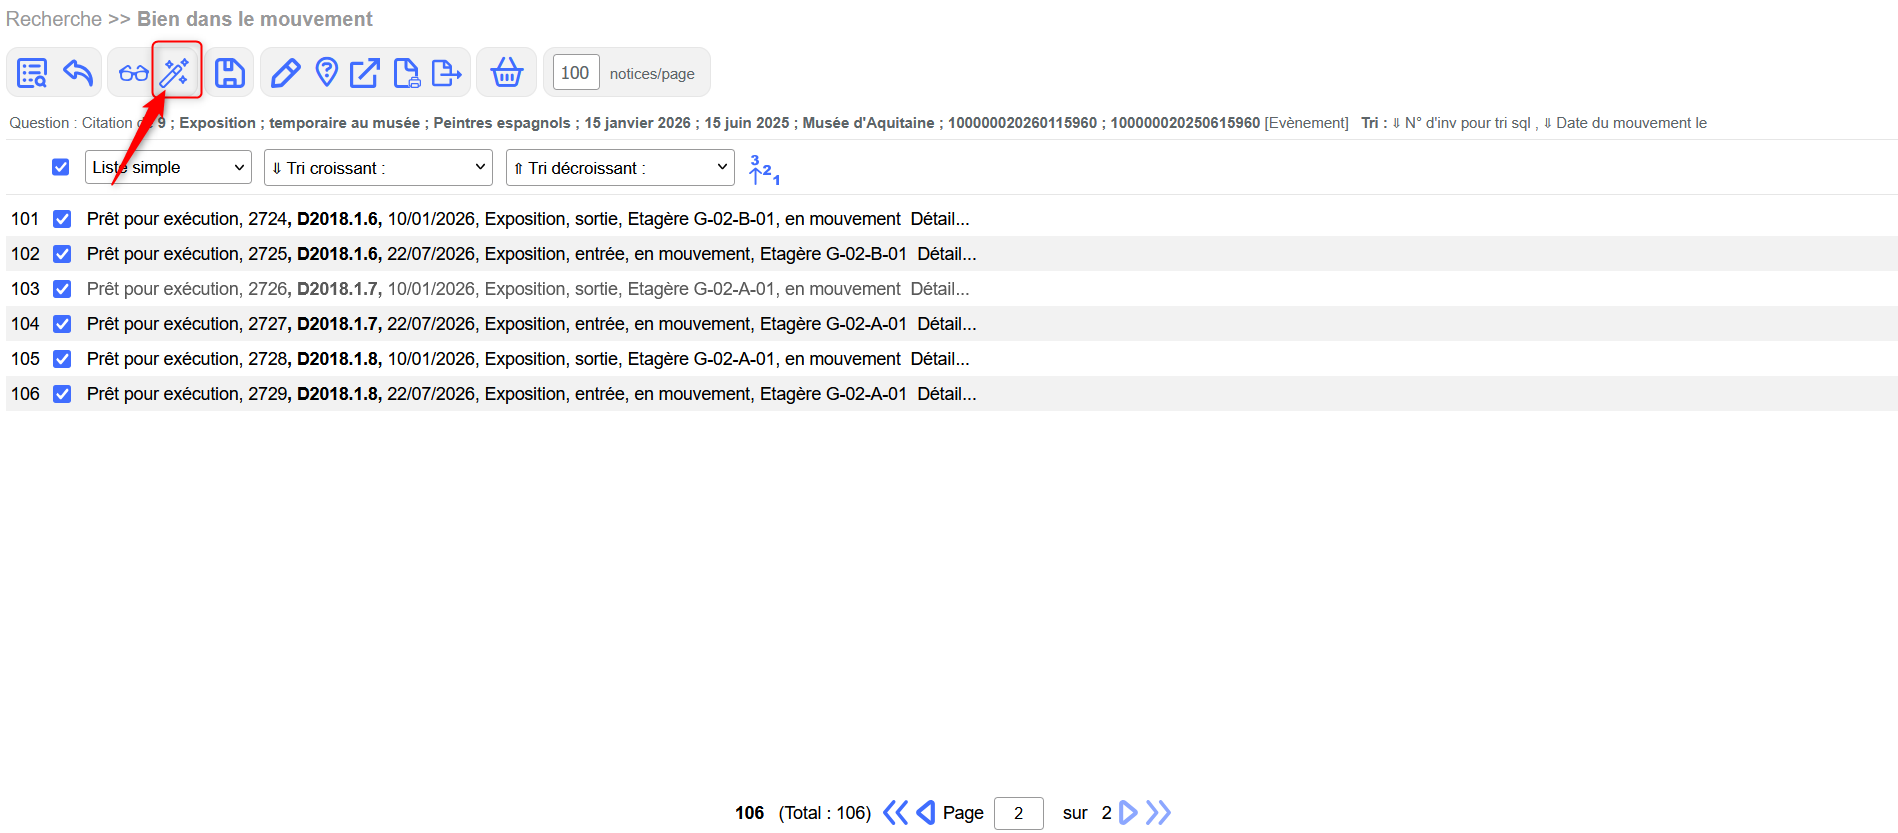Image resolution: width=1898 pixels, height=833 pixels.
Task: Go to the first page with double-left arrows
Action: (x=895, y=813)
